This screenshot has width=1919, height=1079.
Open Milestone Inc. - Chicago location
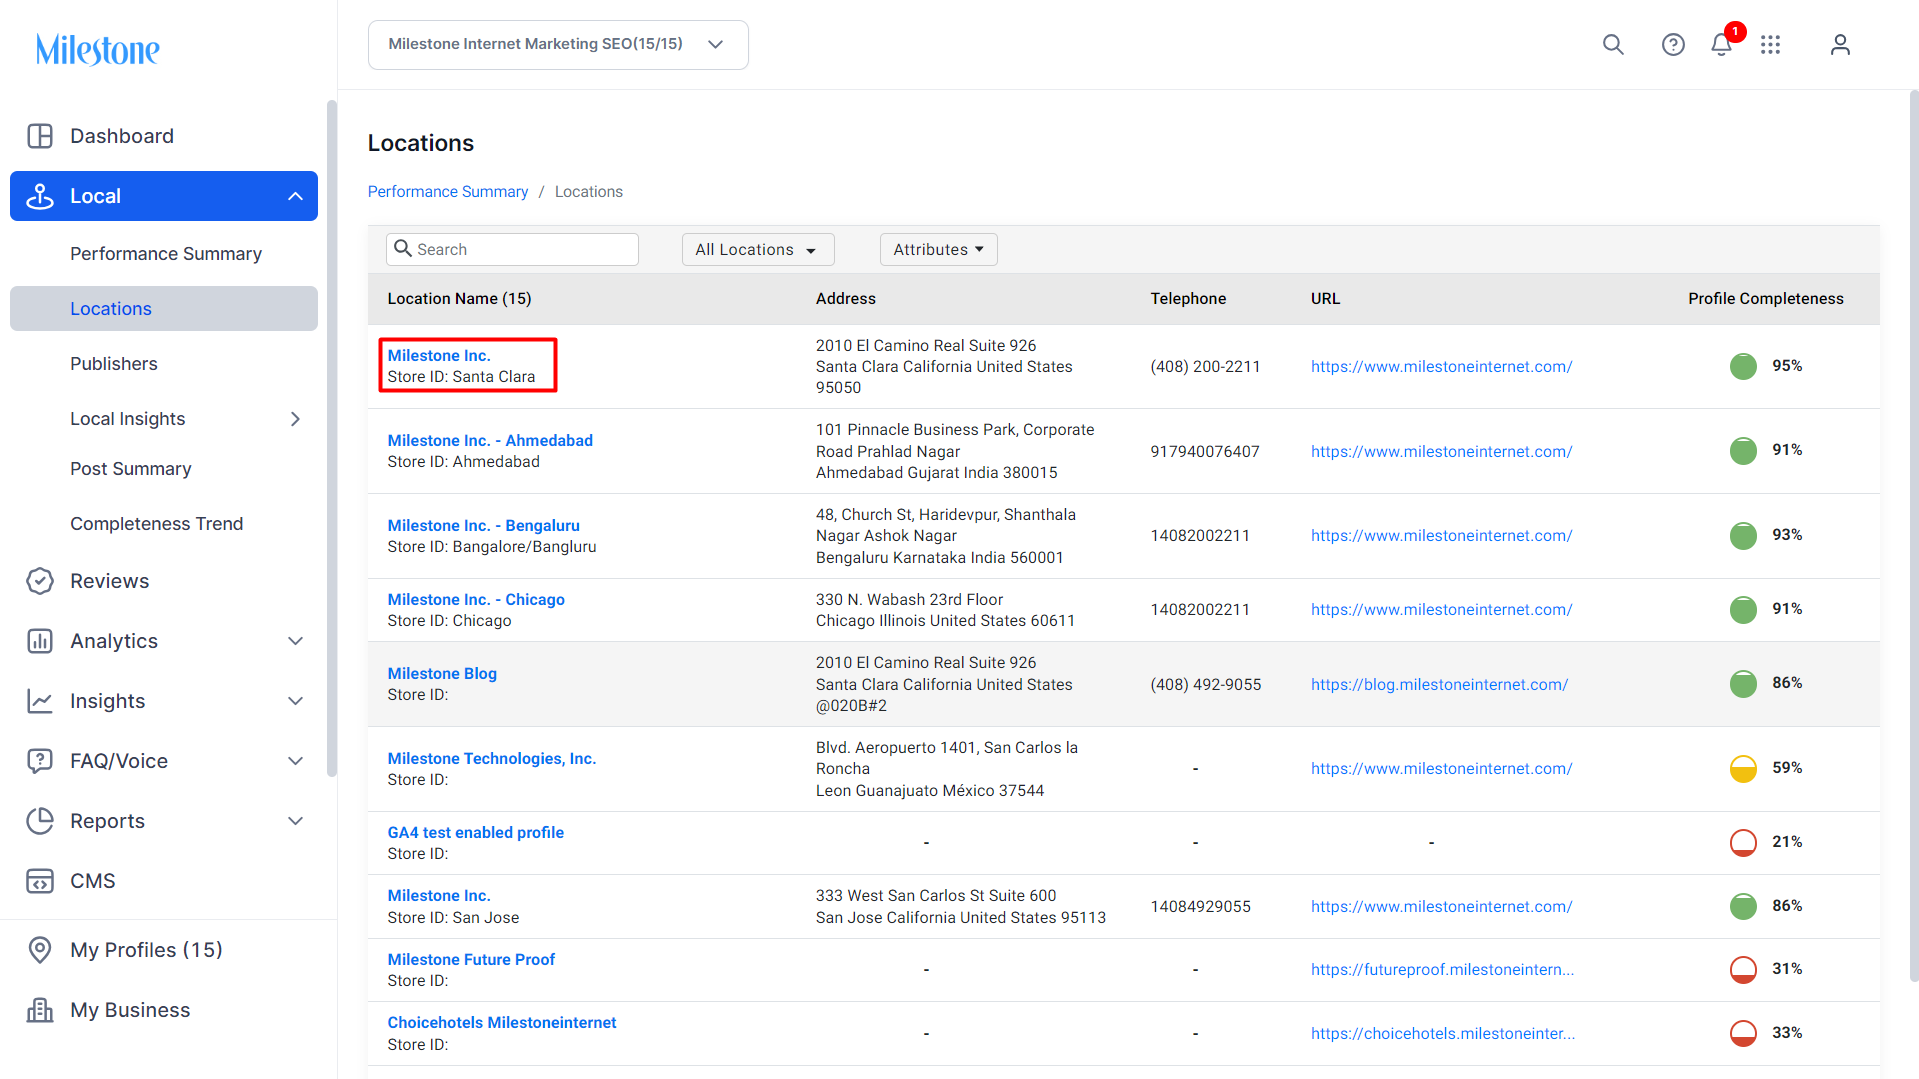pyautogui.click(x=476, y=599)
